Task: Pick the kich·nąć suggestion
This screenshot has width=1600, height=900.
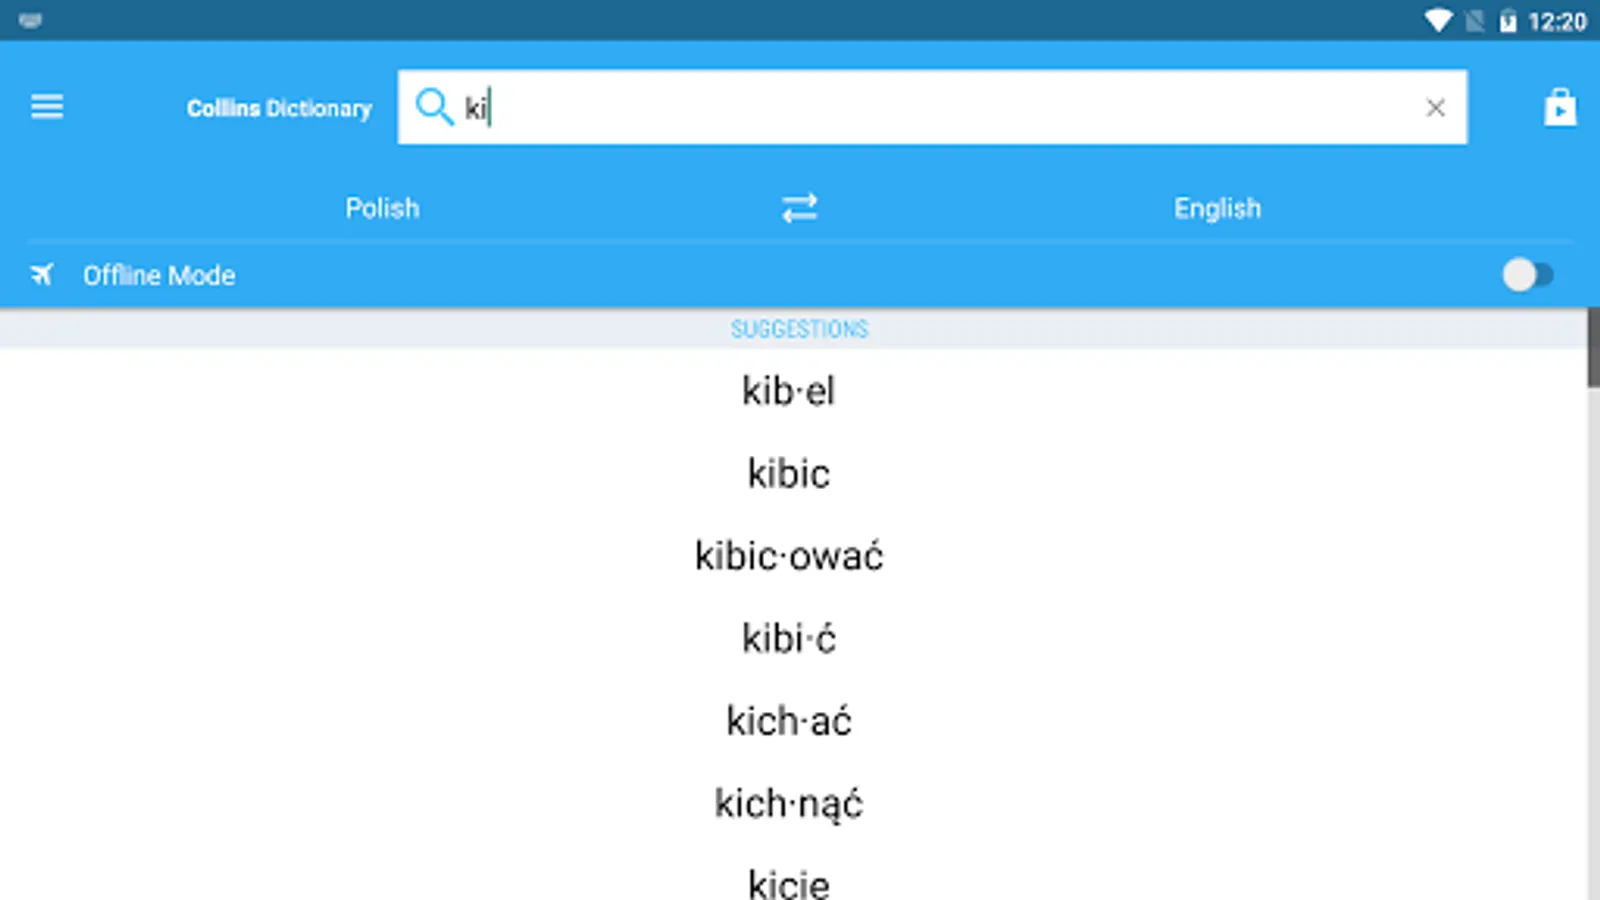Action: 788,804
